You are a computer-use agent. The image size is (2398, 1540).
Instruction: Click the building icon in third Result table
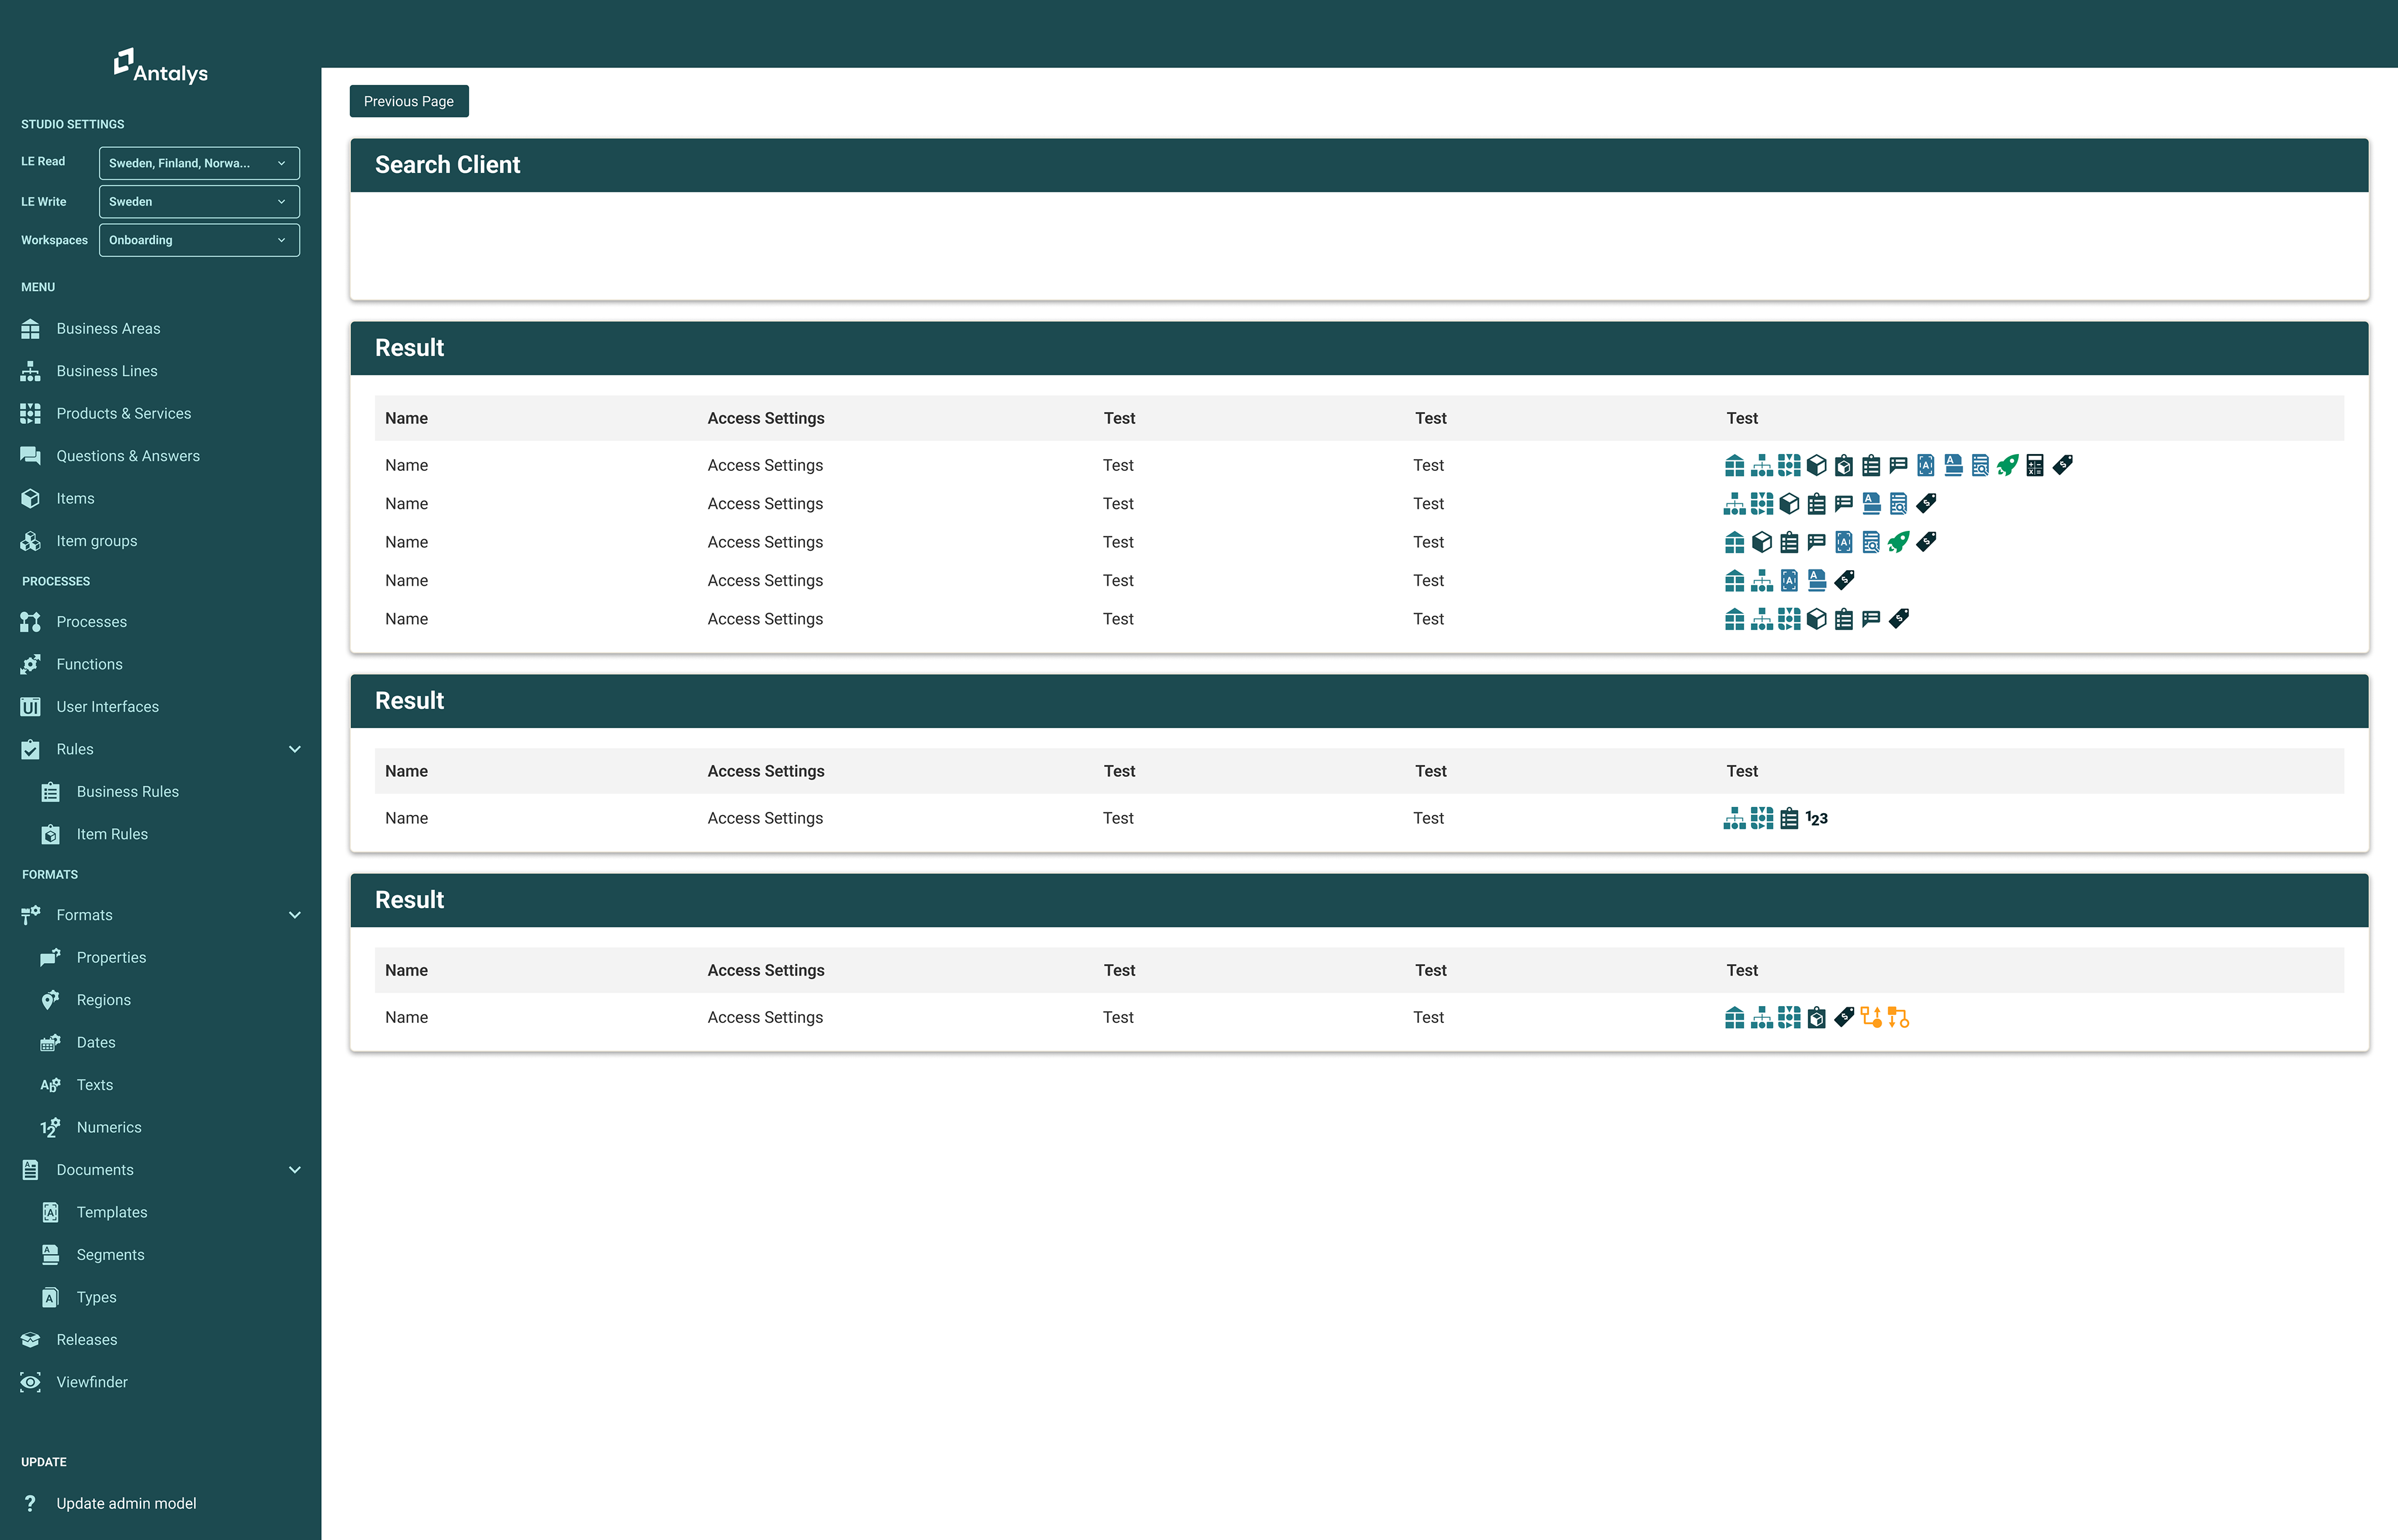tap(1735, 1017)
